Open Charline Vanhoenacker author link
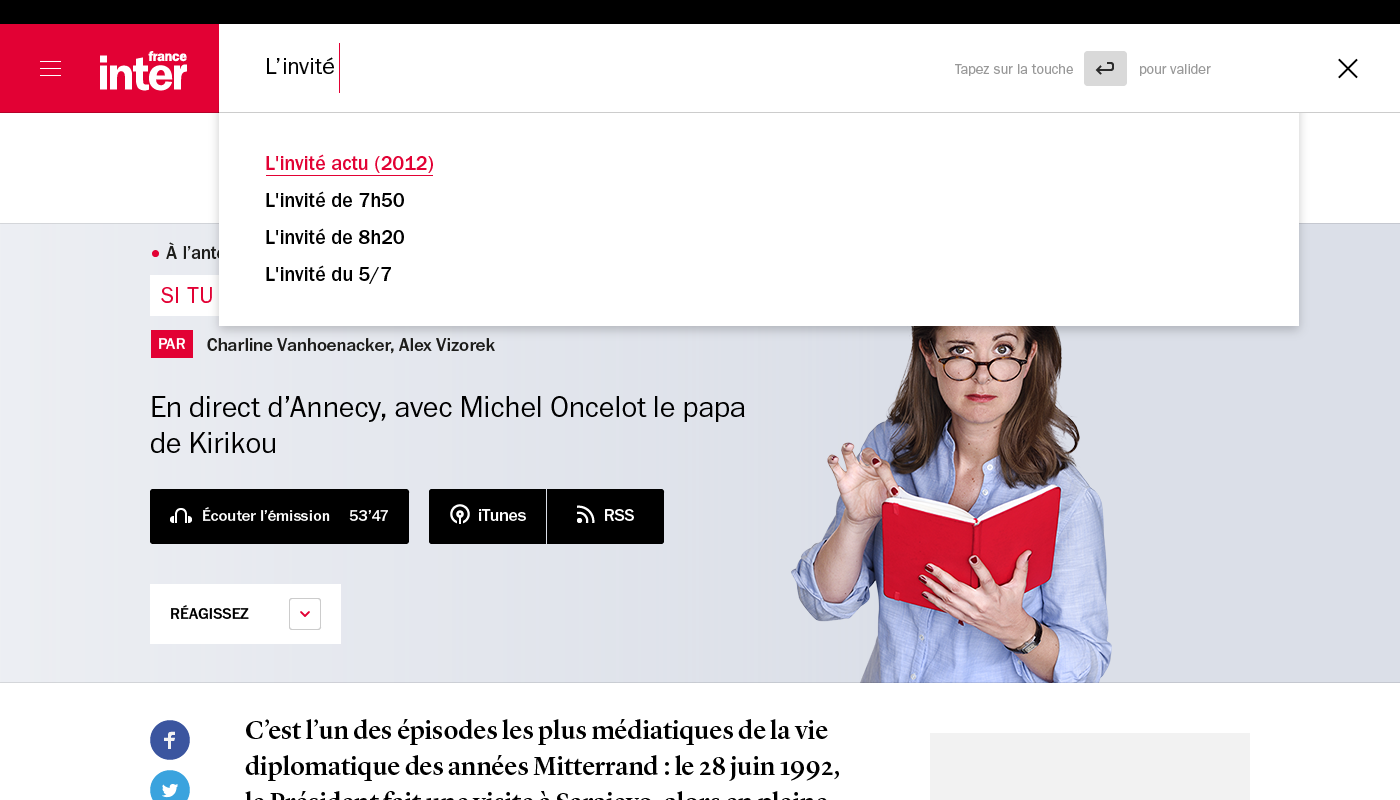The width and height of the screenshot is (1400, 800). pos(298,345)
